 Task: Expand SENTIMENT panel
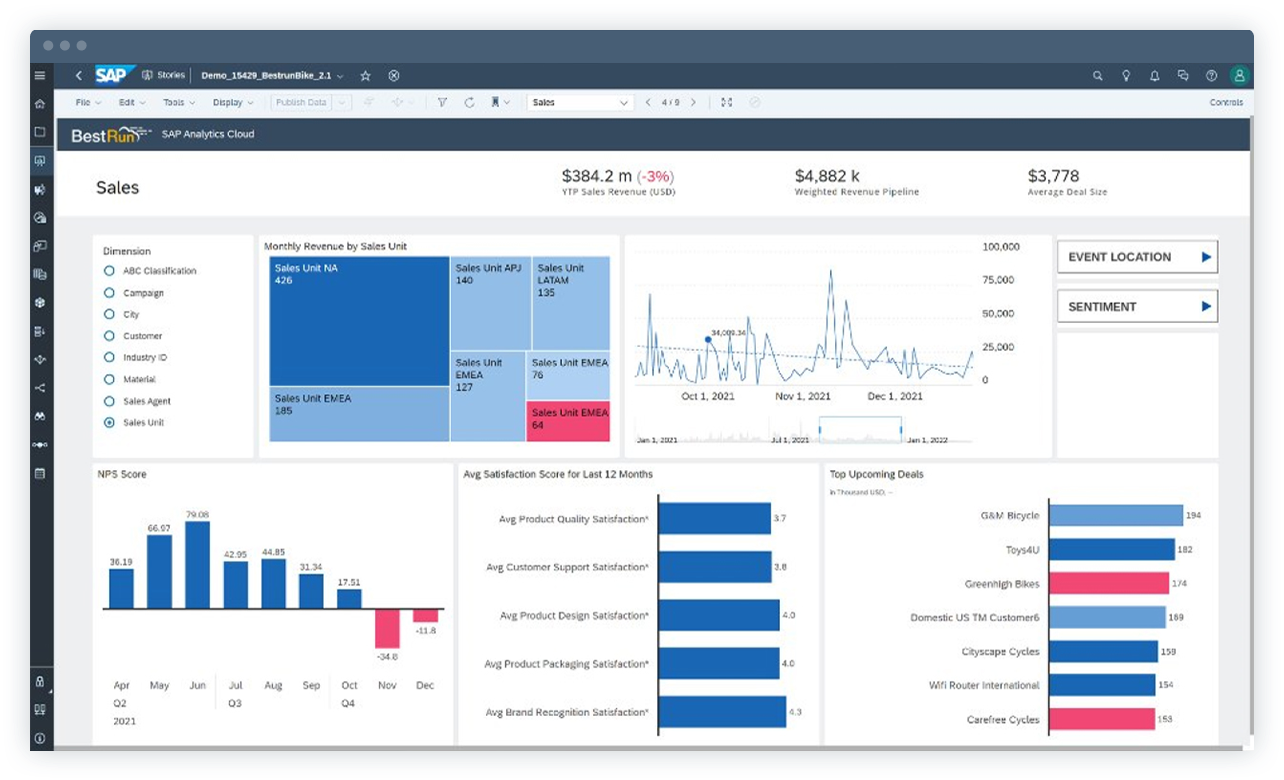coord(1137,307)
